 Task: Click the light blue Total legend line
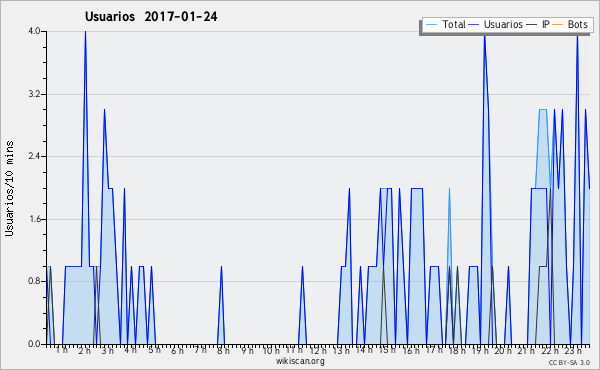tap(431, 25)
